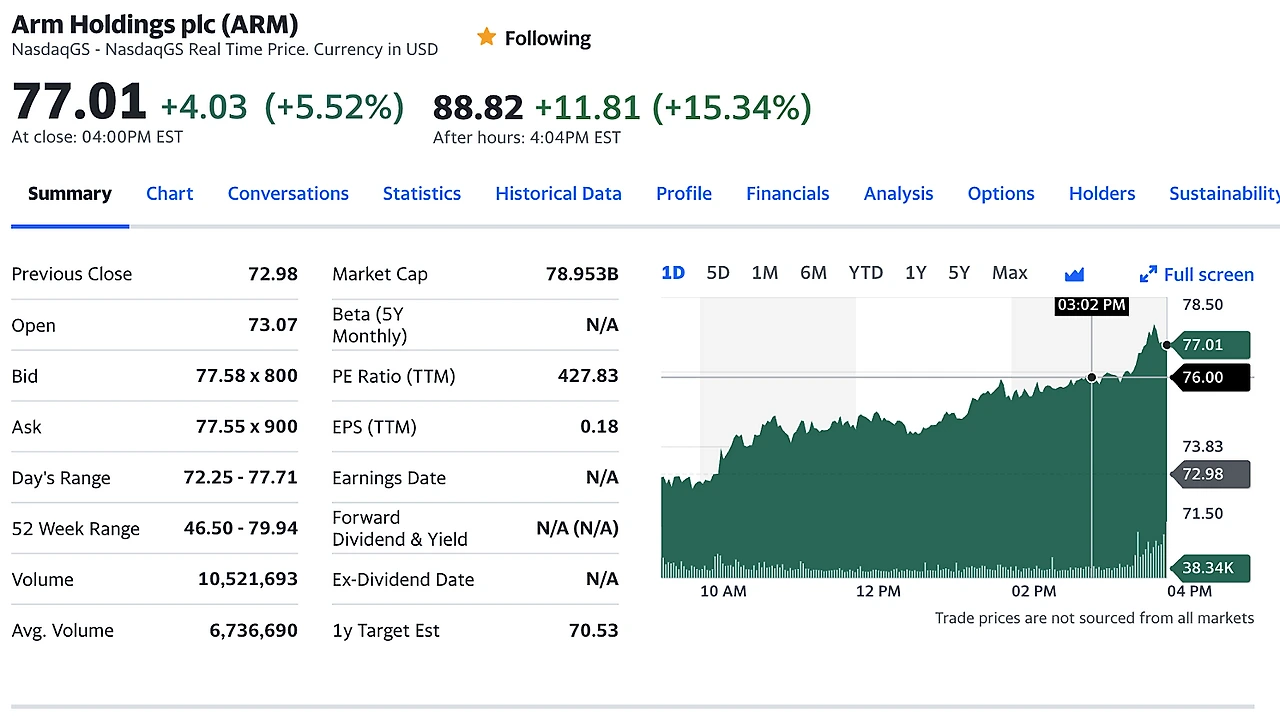The width and height of the screenshot is (1280, 720).
Task: Click the 03:02 PM chart time marker
Action: click(x=1091, y=305)
